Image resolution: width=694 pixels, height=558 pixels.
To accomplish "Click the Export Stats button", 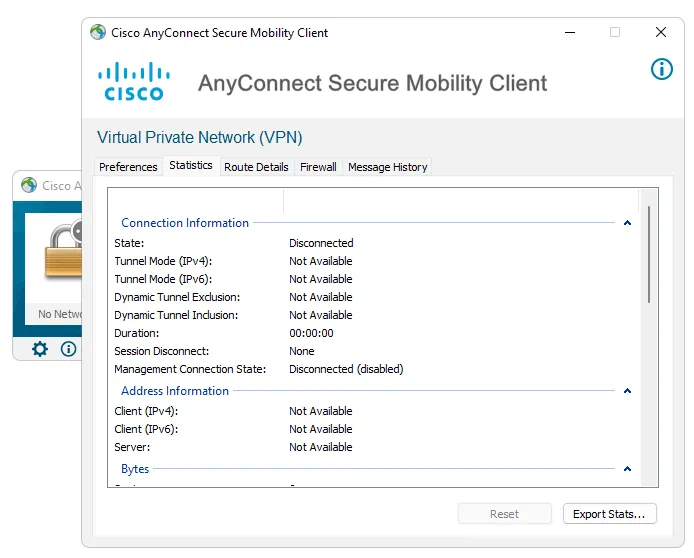I will pyautogui.click(x=609, y=514).
